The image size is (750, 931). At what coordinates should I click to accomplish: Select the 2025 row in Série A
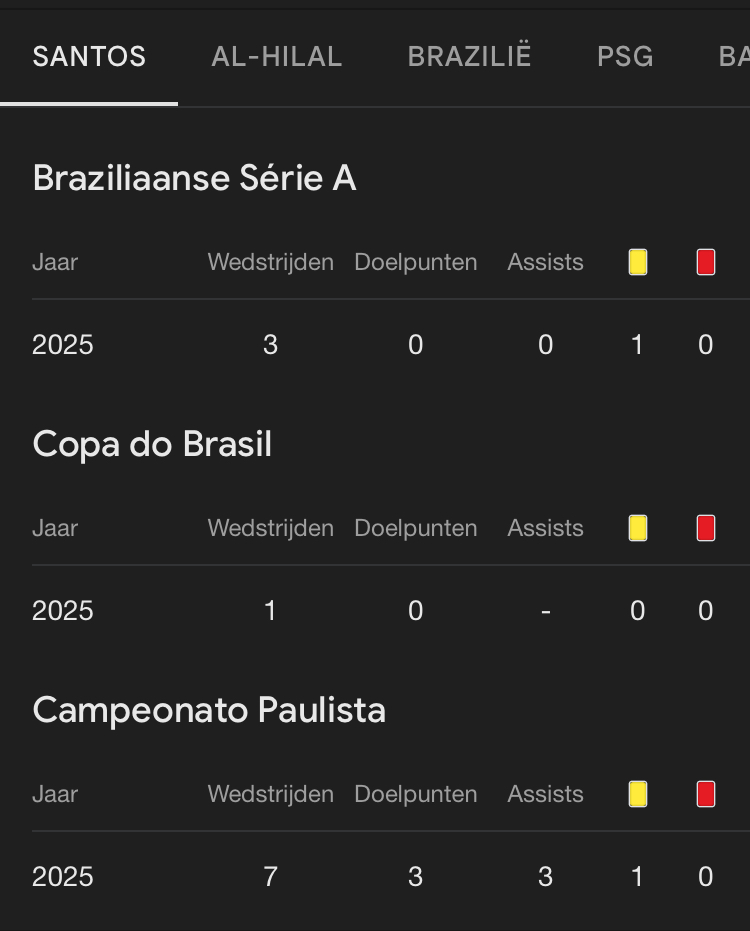tap(63, 345)
